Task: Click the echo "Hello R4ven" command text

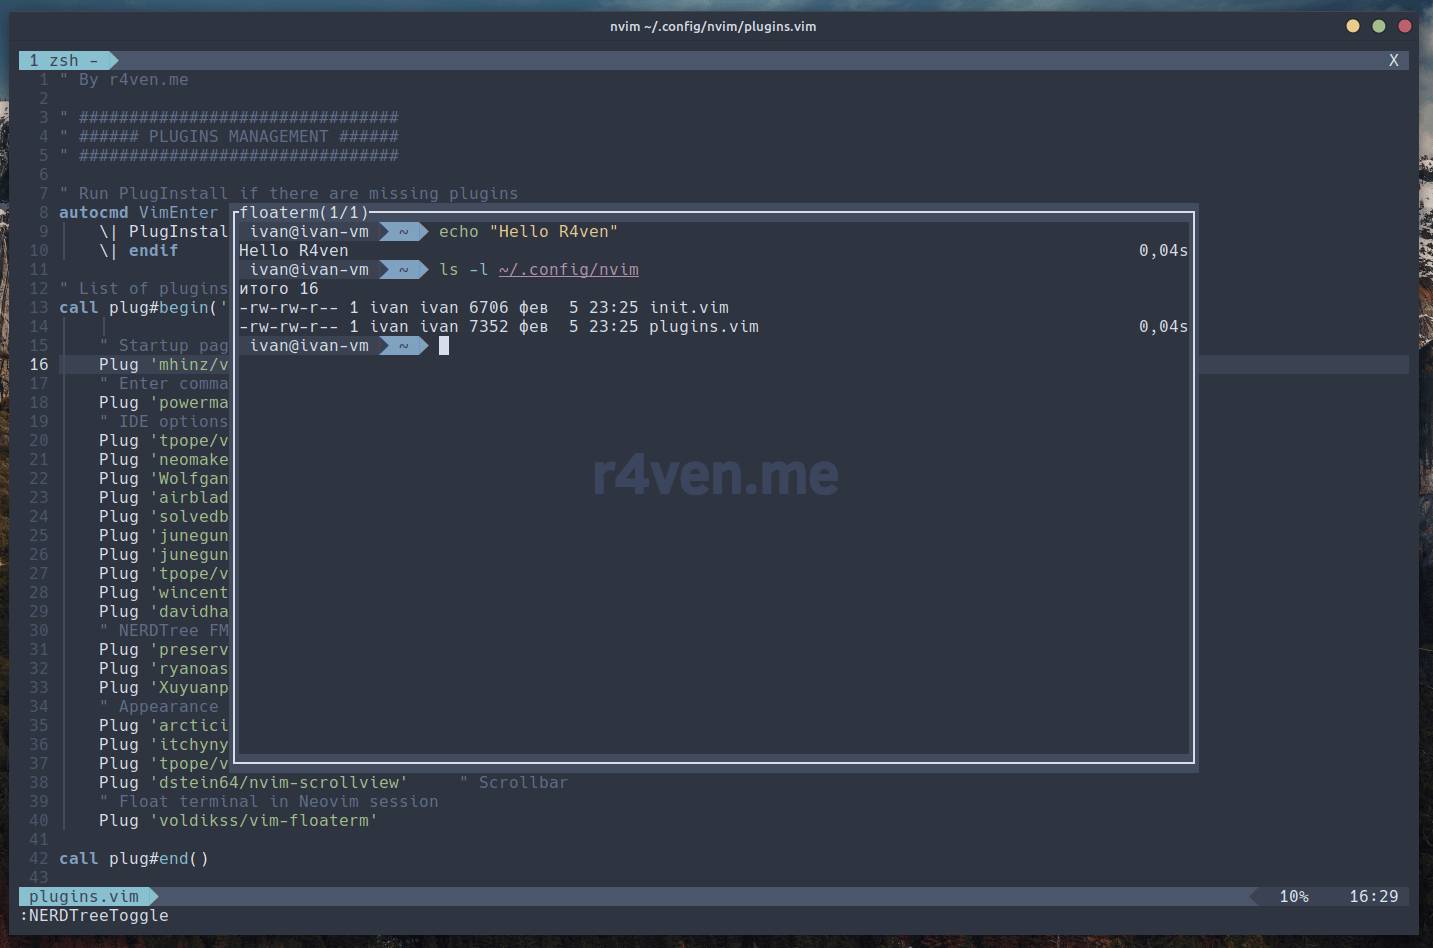Action: pyautogui.click(x=528, y=232)
